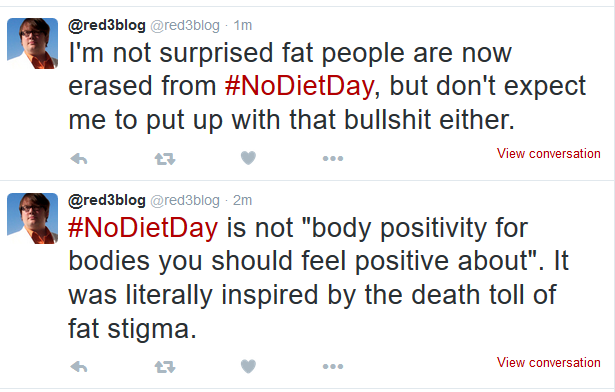
Task: View conversation for the second tweet
Action: [548, 362]
